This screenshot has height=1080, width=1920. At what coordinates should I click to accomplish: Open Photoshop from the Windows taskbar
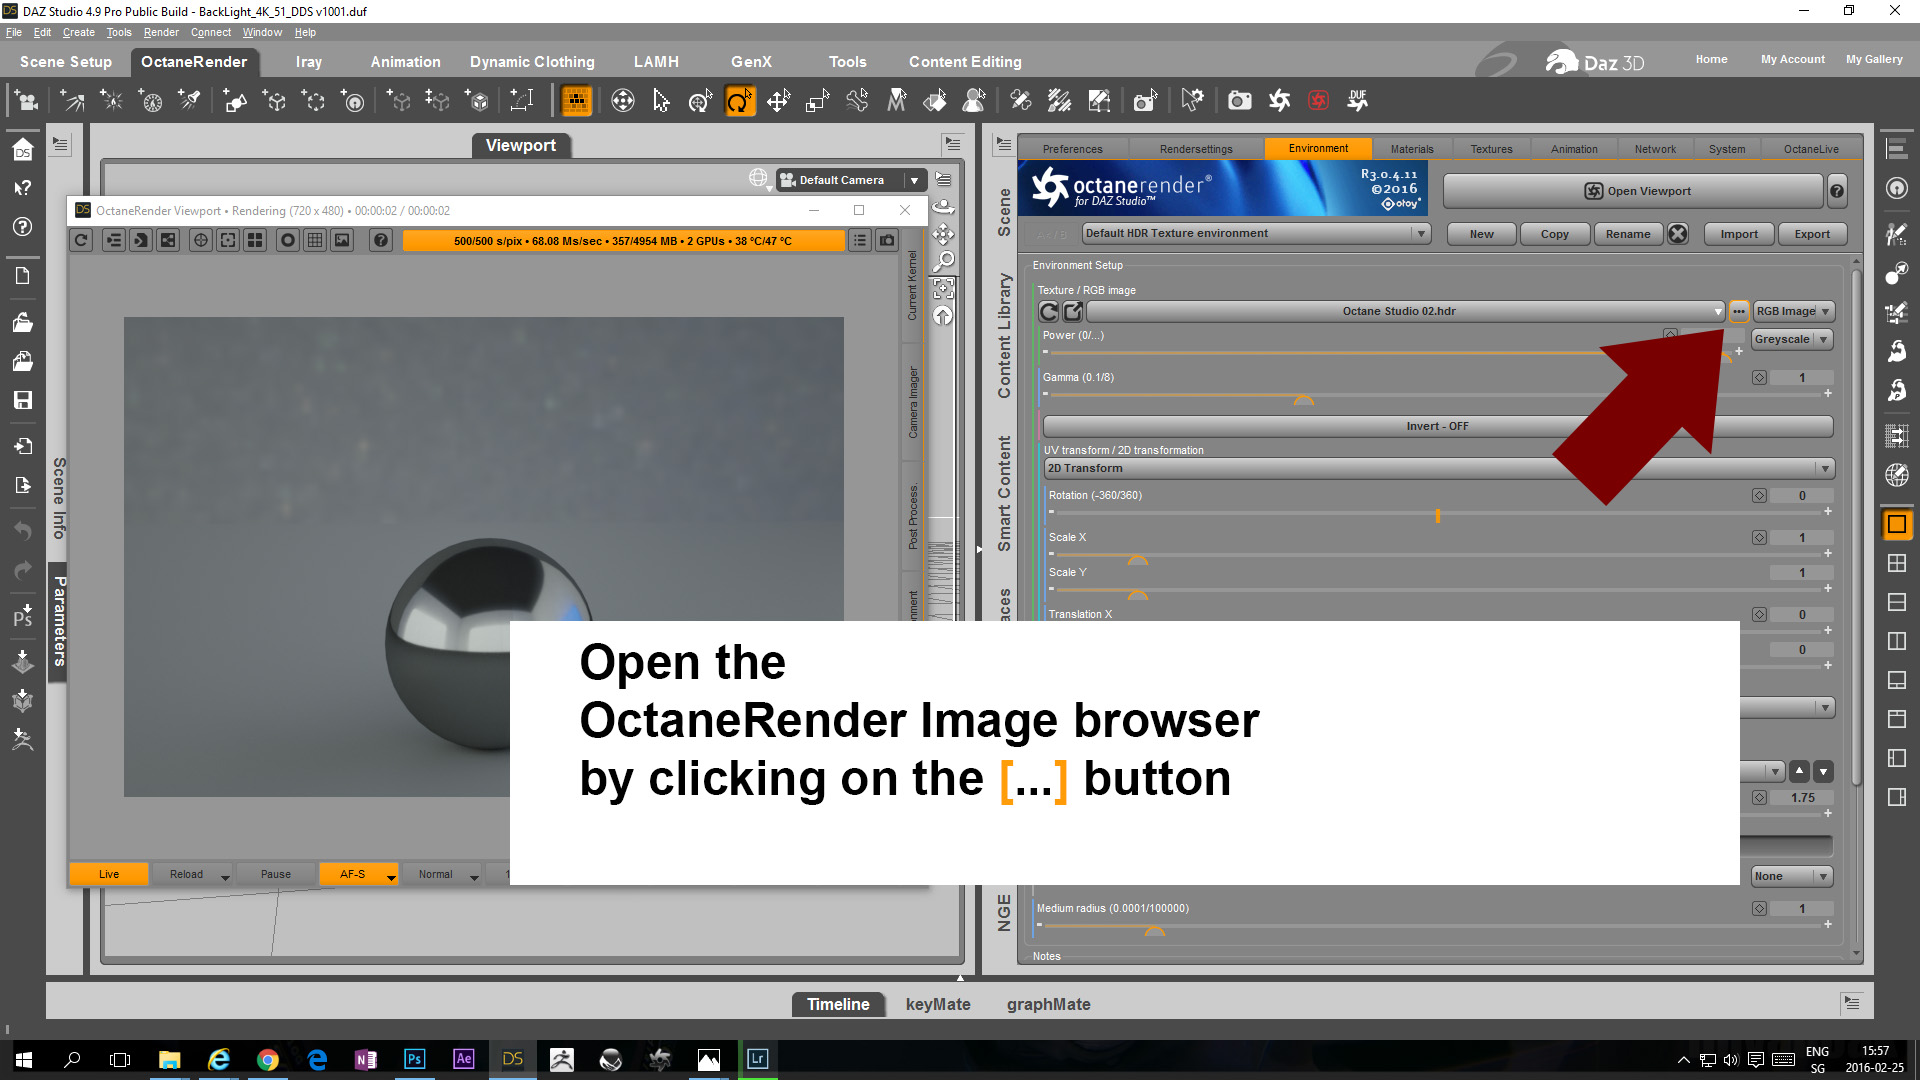click(x=414, y=1059)
